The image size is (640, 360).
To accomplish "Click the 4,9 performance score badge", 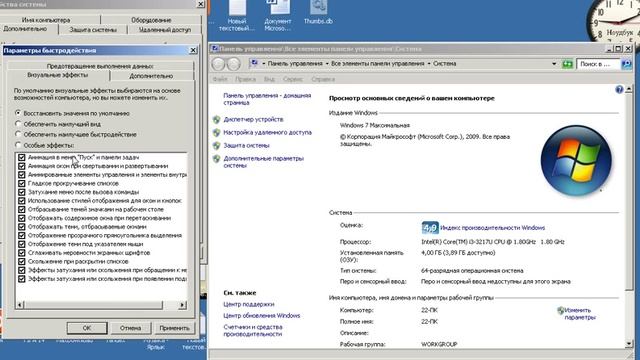I will (x=430, y=227).
